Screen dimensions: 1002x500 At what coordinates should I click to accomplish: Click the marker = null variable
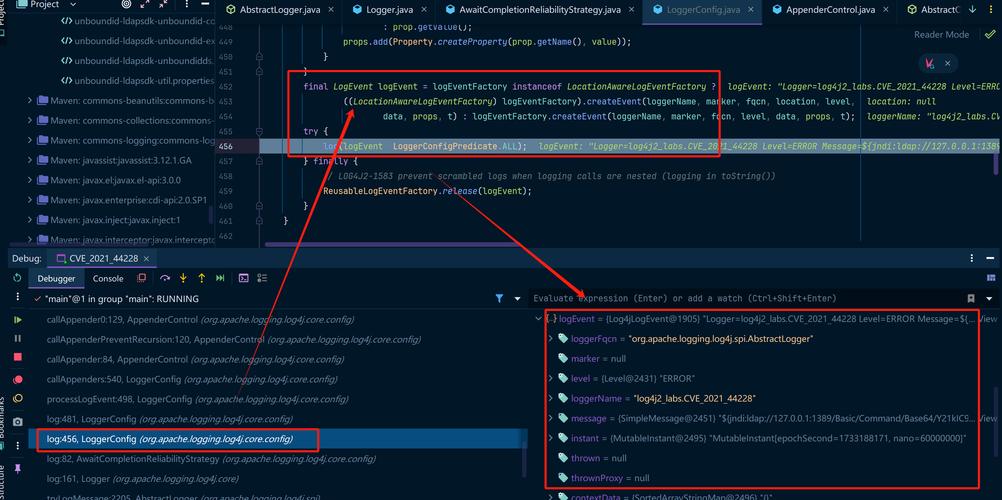[592, 359]
